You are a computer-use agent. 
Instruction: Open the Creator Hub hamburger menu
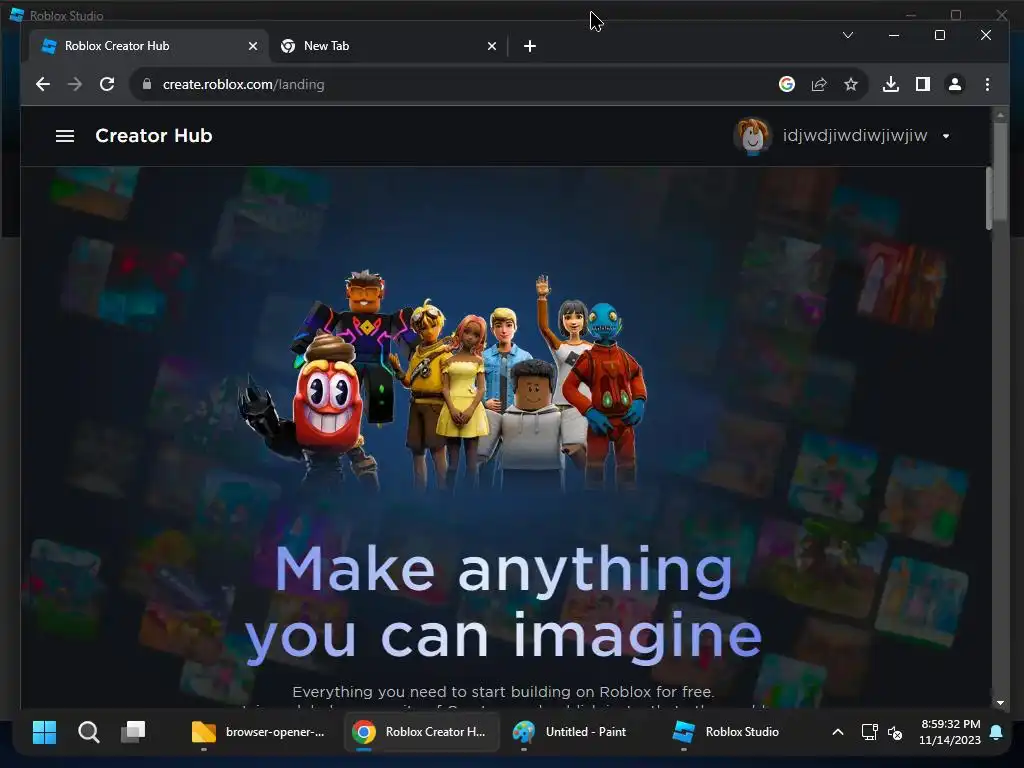[65, 136]
